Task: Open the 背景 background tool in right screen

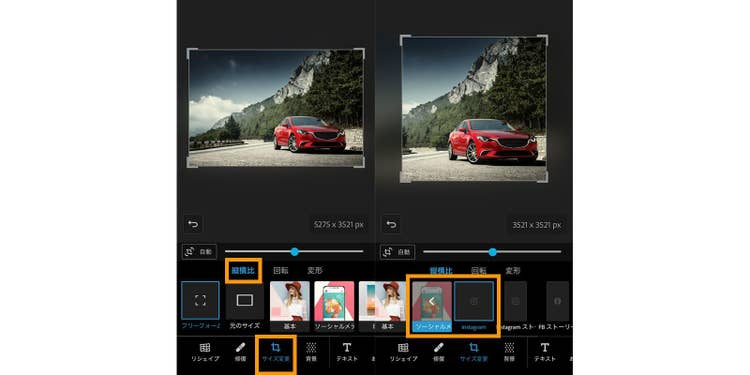Action: (509, 352)
